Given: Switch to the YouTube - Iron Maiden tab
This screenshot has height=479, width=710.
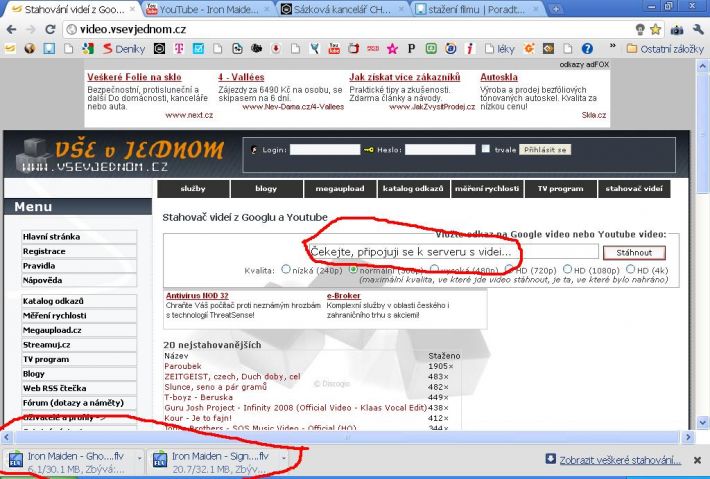Looking at the screenshot, I should [207, 9].
